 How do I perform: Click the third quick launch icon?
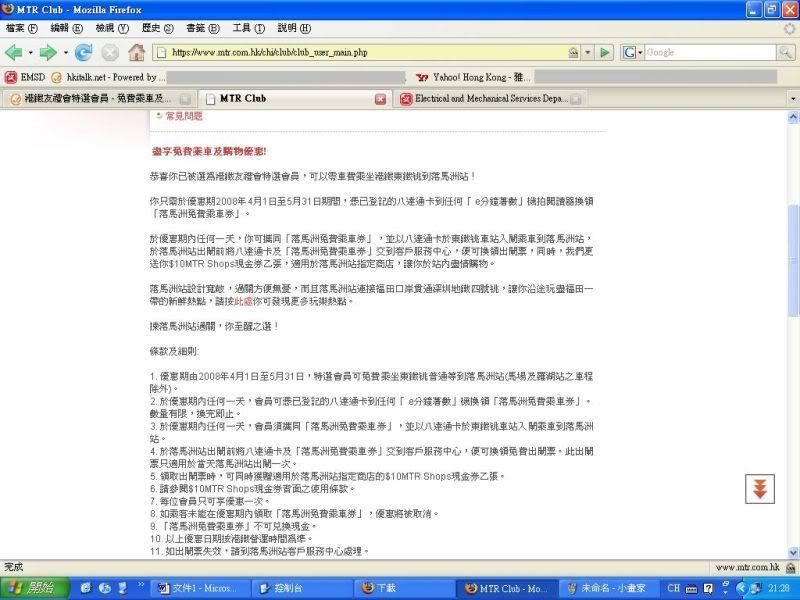click(x=122, y=588)
